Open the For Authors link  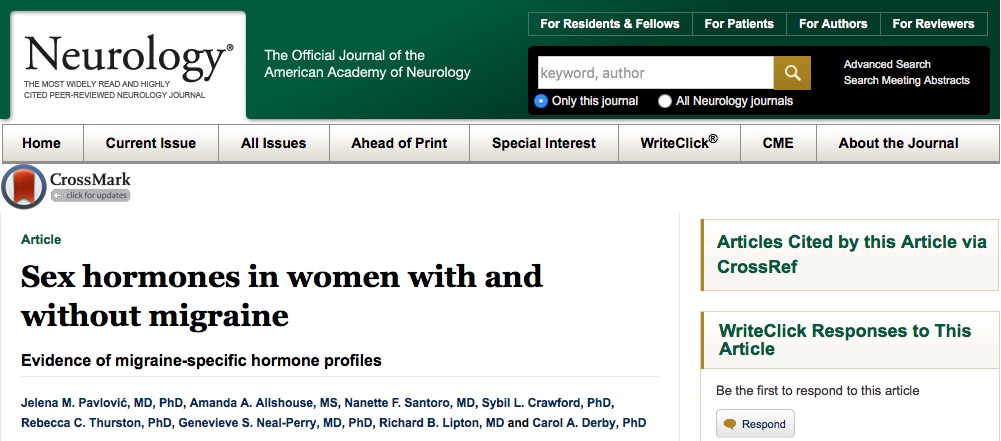click(833, 24)
